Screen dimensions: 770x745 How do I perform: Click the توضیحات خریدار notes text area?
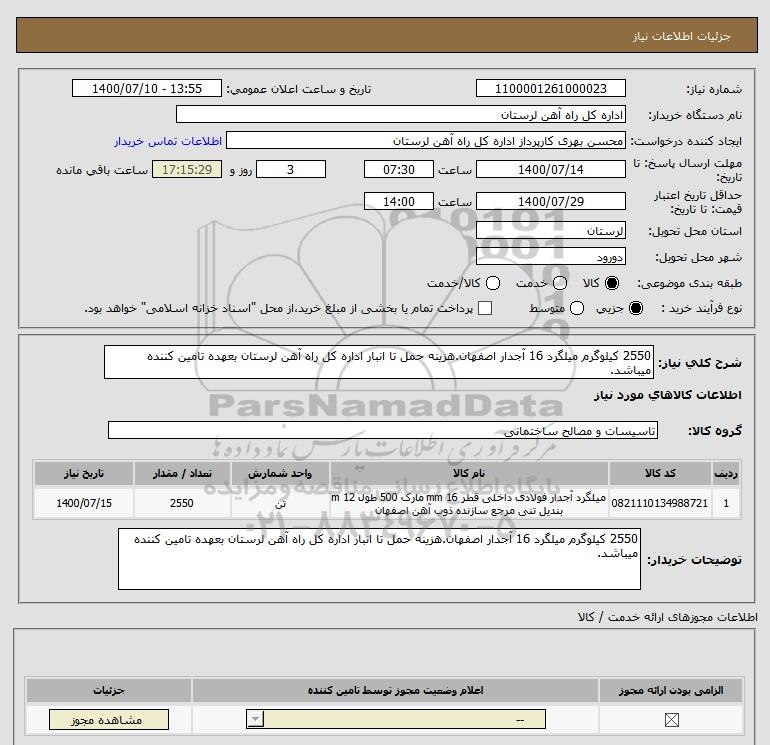coord(379,559)
